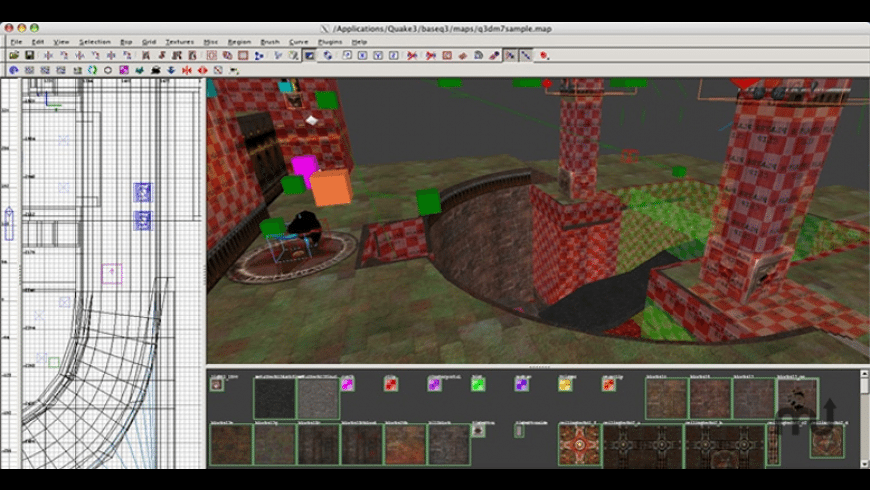Open the File menu
870x490 pixels.
point(16,42)
